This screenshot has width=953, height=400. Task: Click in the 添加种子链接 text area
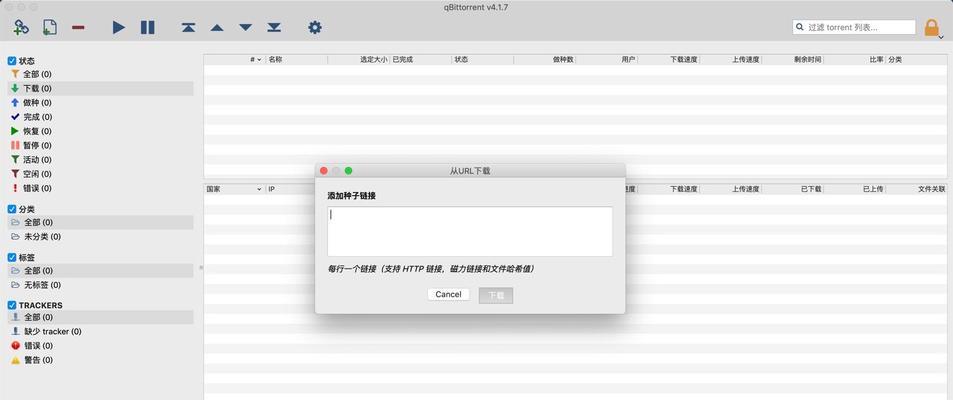(470, 231)
